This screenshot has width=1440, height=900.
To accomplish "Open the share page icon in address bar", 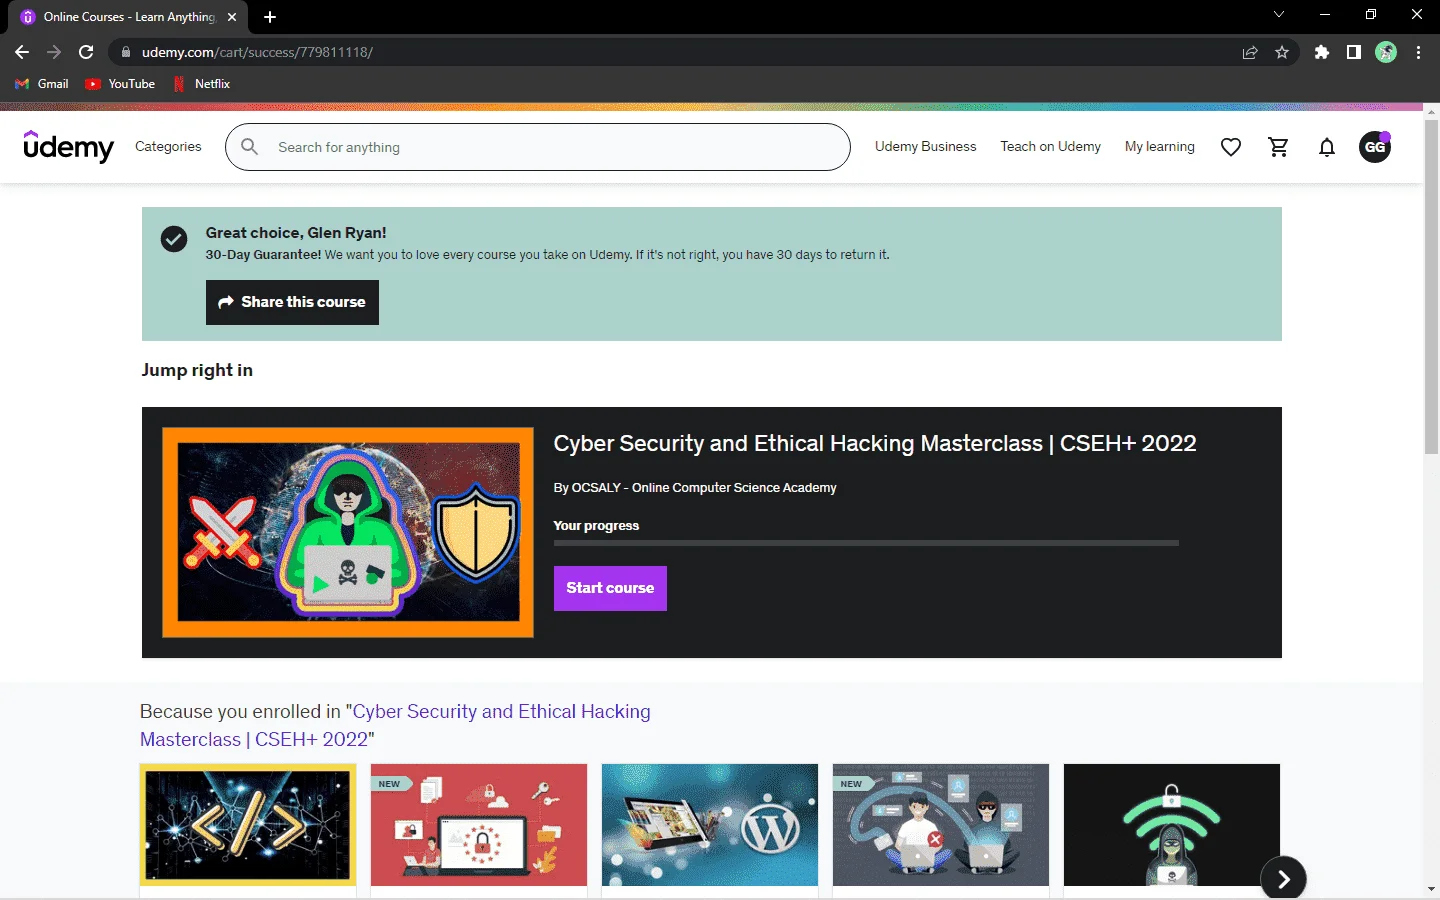I will click(x=1250, y=52).
